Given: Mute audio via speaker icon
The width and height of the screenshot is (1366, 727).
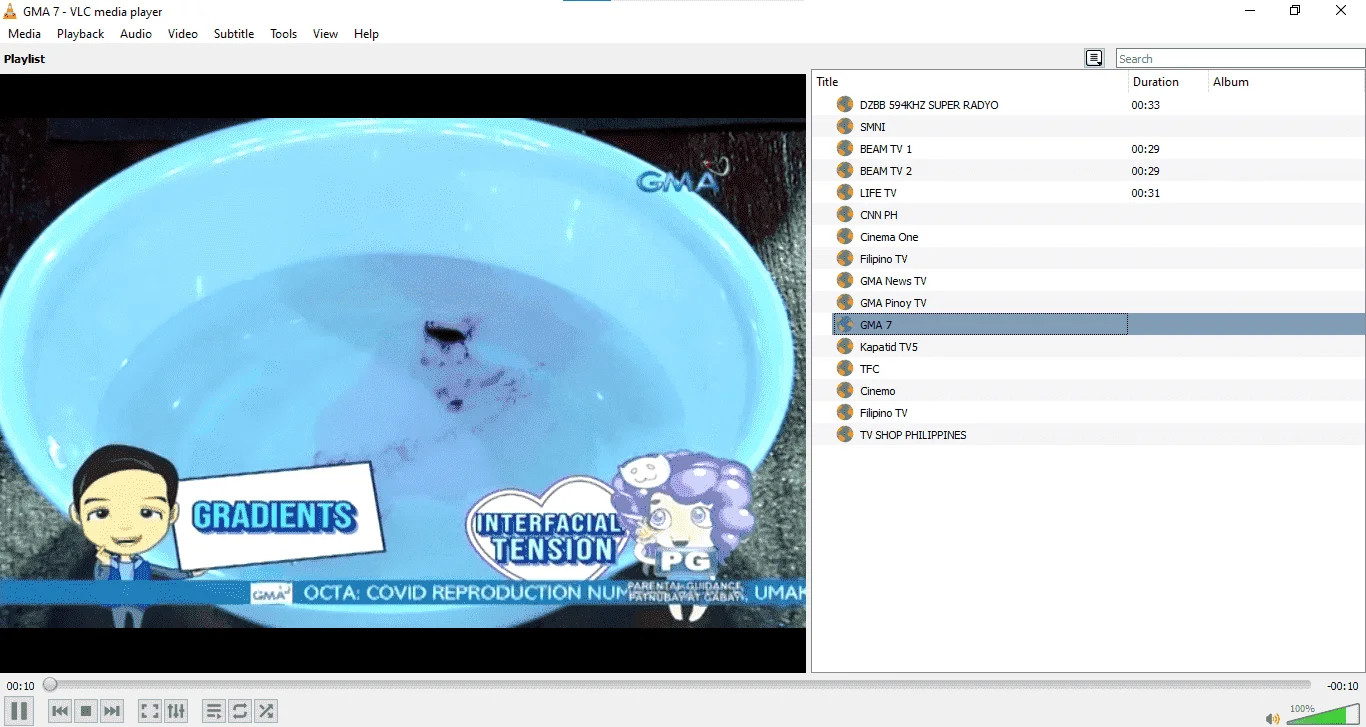Looking at the screenshot, I should [x=1272, y=718].
